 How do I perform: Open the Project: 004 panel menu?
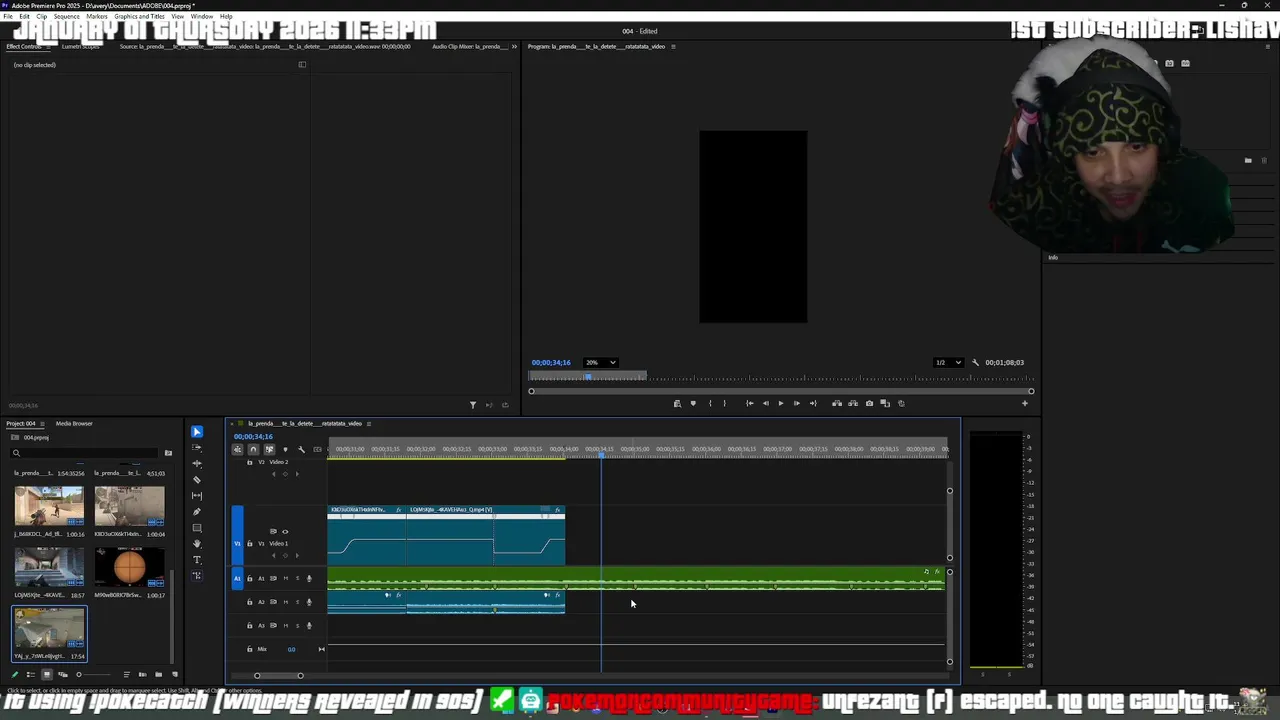[x=42, y=423]
